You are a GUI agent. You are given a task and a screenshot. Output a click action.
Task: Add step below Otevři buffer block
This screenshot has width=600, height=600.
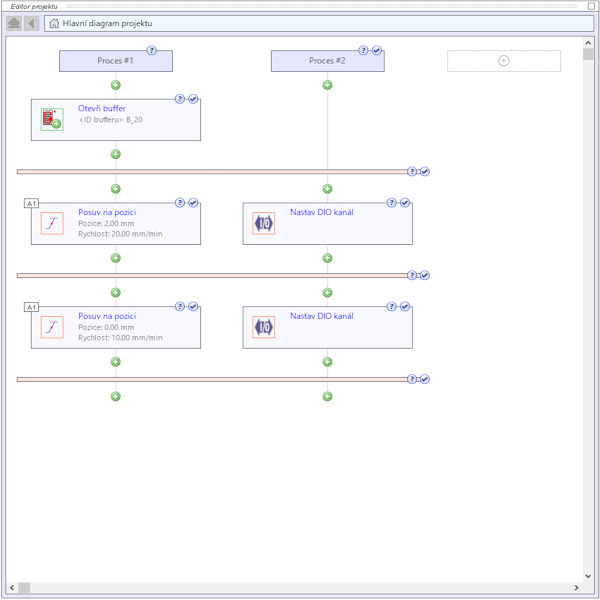pyautogui.click(x=116, y=154)
